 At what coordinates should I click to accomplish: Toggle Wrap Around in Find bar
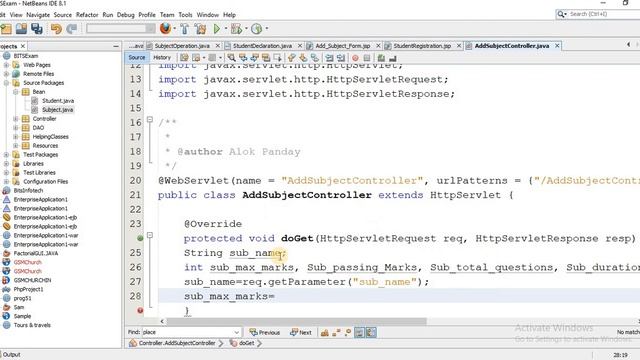(371, 333)
